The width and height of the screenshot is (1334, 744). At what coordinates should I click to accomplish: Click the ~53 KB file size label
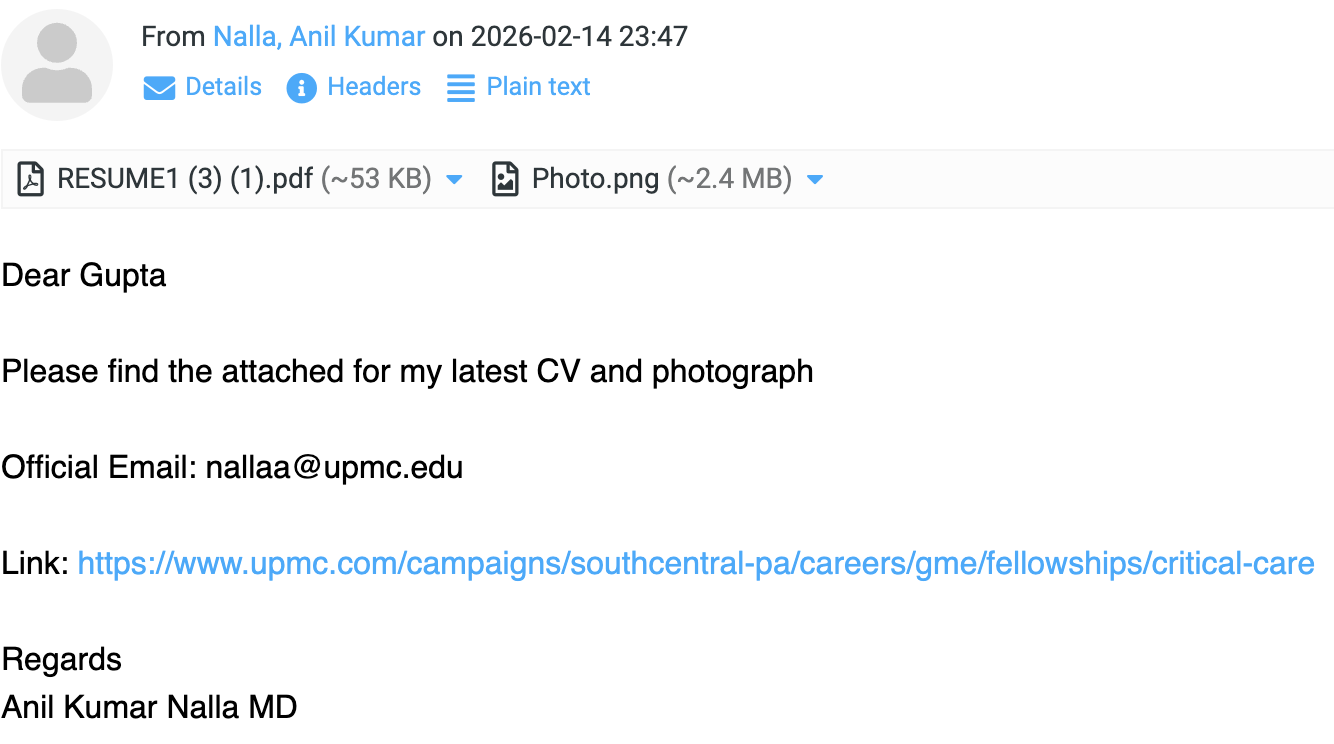coord(376,179)
